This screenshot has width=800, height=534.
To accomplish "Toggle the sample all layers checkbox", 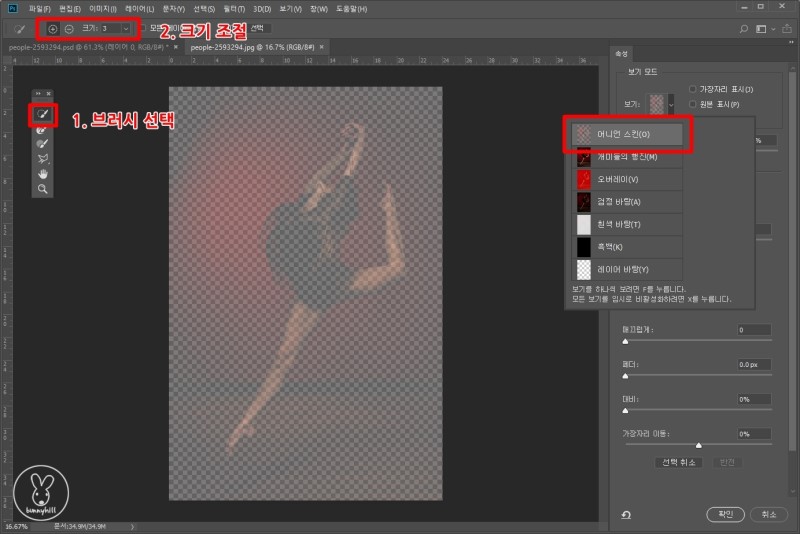I will [x=142, y=29].
